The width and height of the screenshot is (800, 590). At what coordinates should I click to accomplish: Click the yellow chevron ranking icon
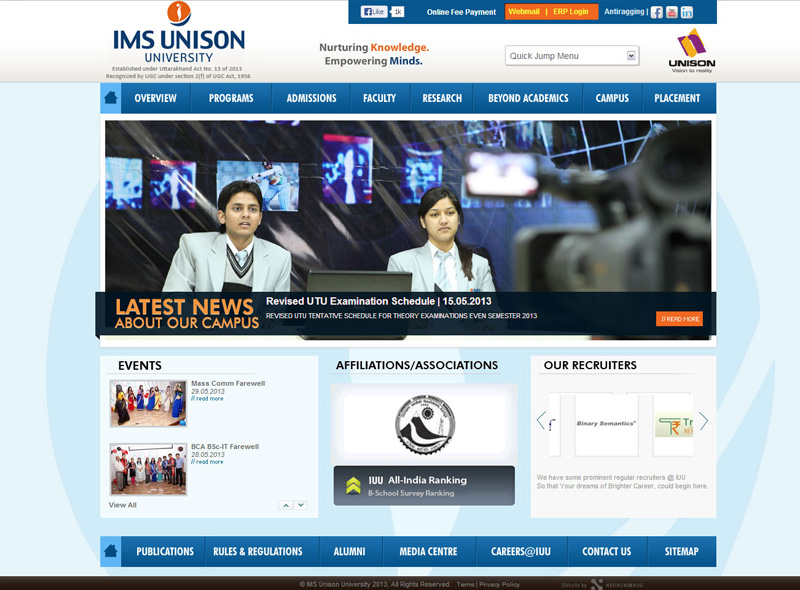click(x=353, y=485)
